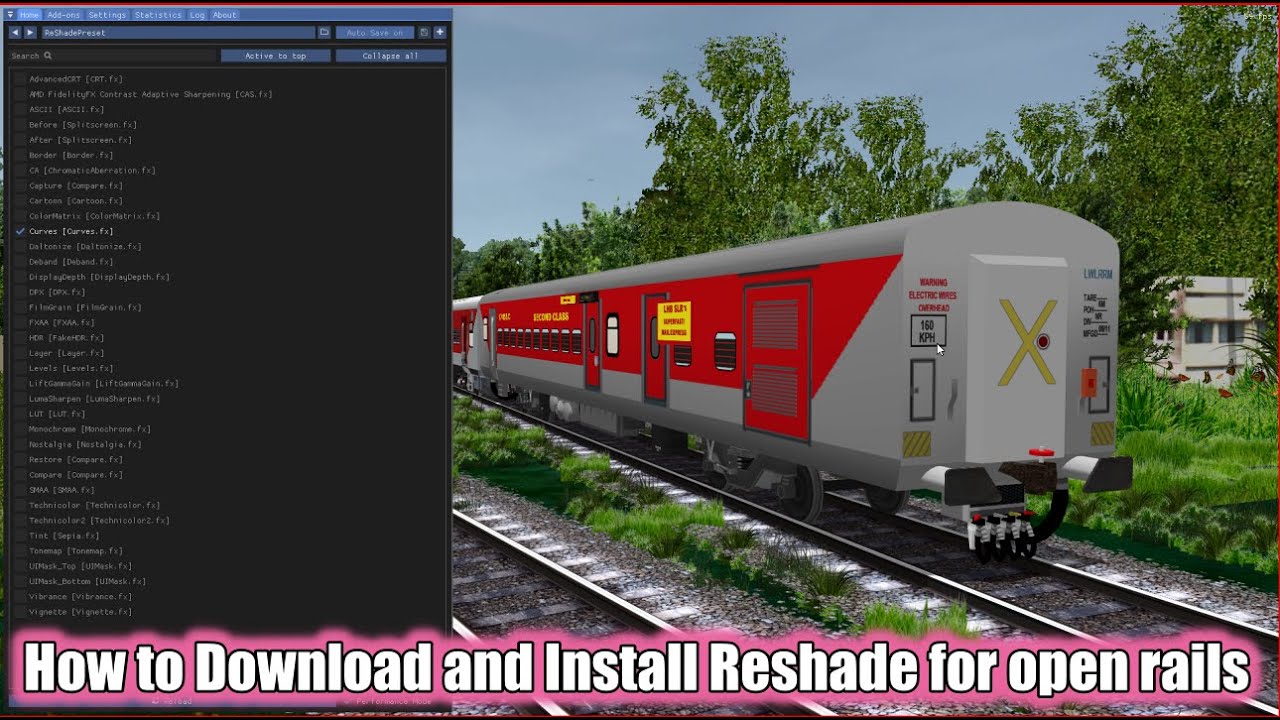Click the save preset disk icon

coord(424,32)
